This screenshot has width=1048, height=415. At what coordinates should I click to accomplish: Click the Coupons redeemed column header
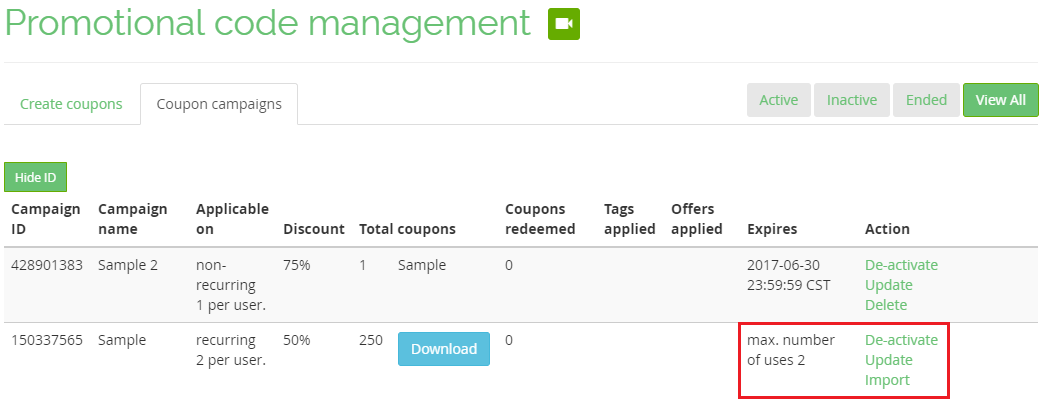[x=540, y=219]
